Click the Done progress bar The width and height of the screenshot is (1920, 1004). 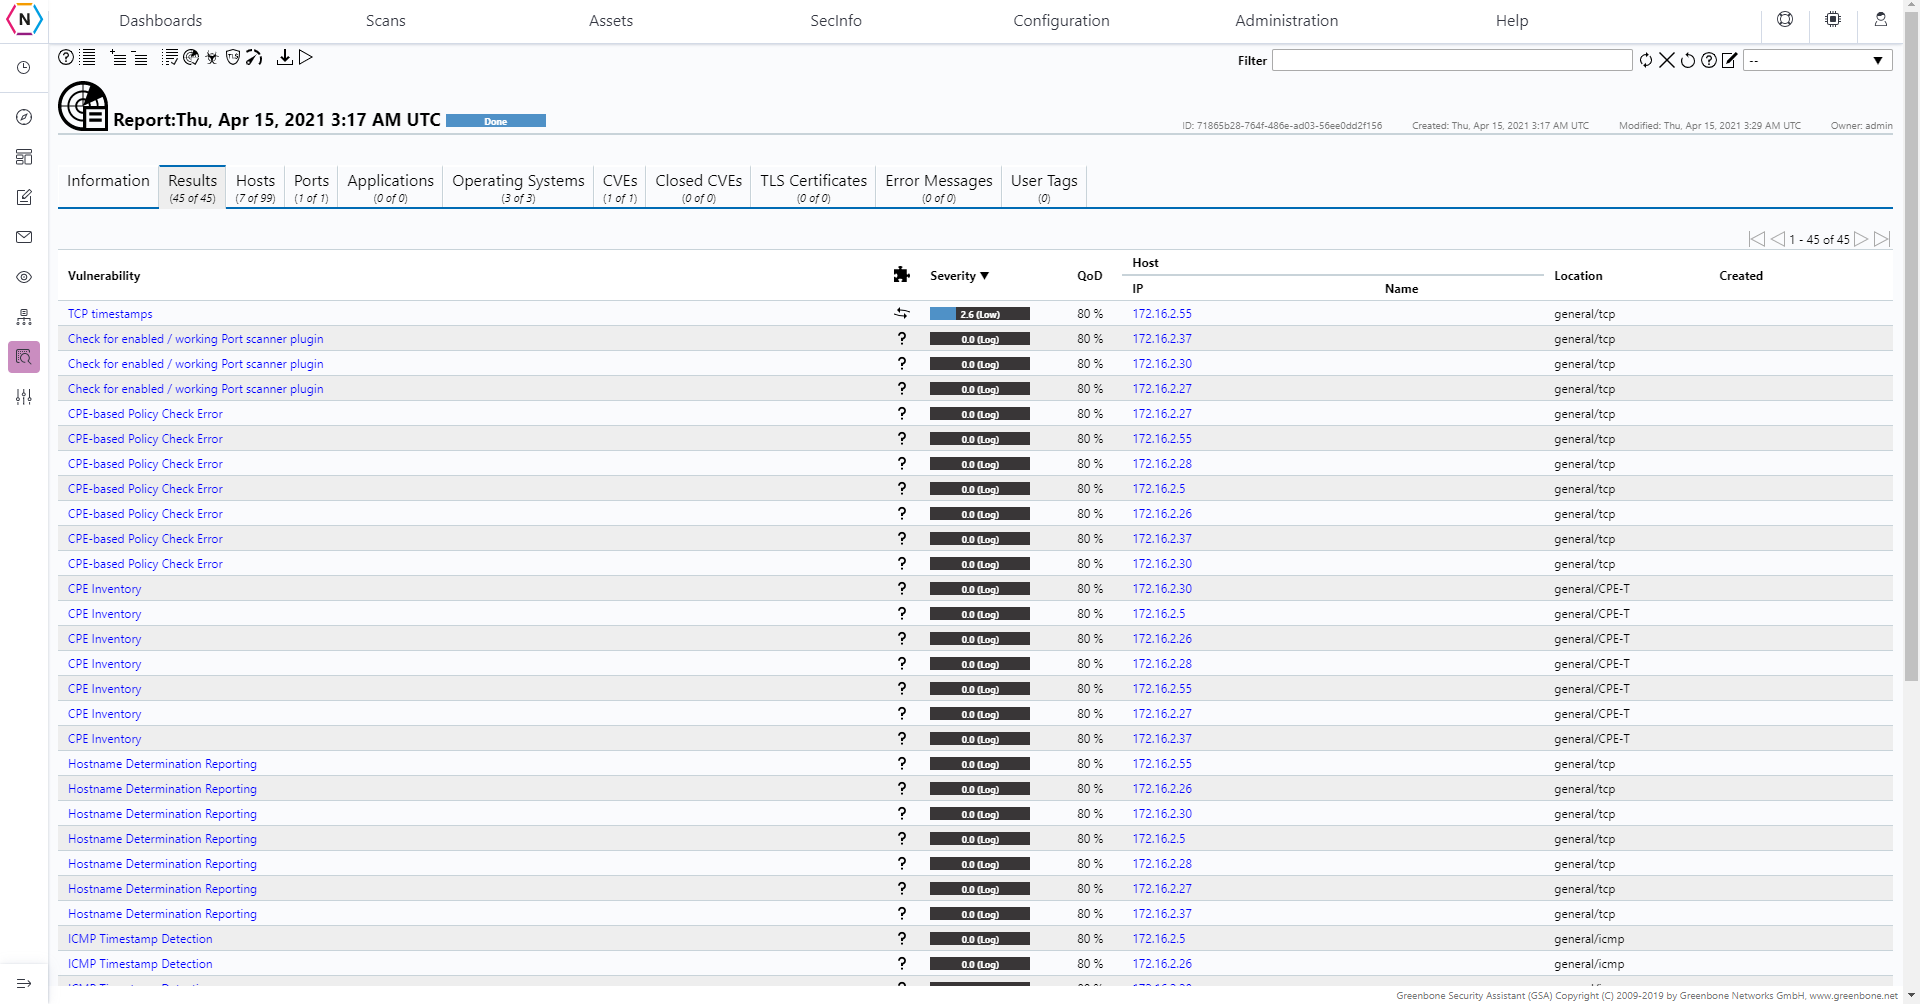pos(496,121)
